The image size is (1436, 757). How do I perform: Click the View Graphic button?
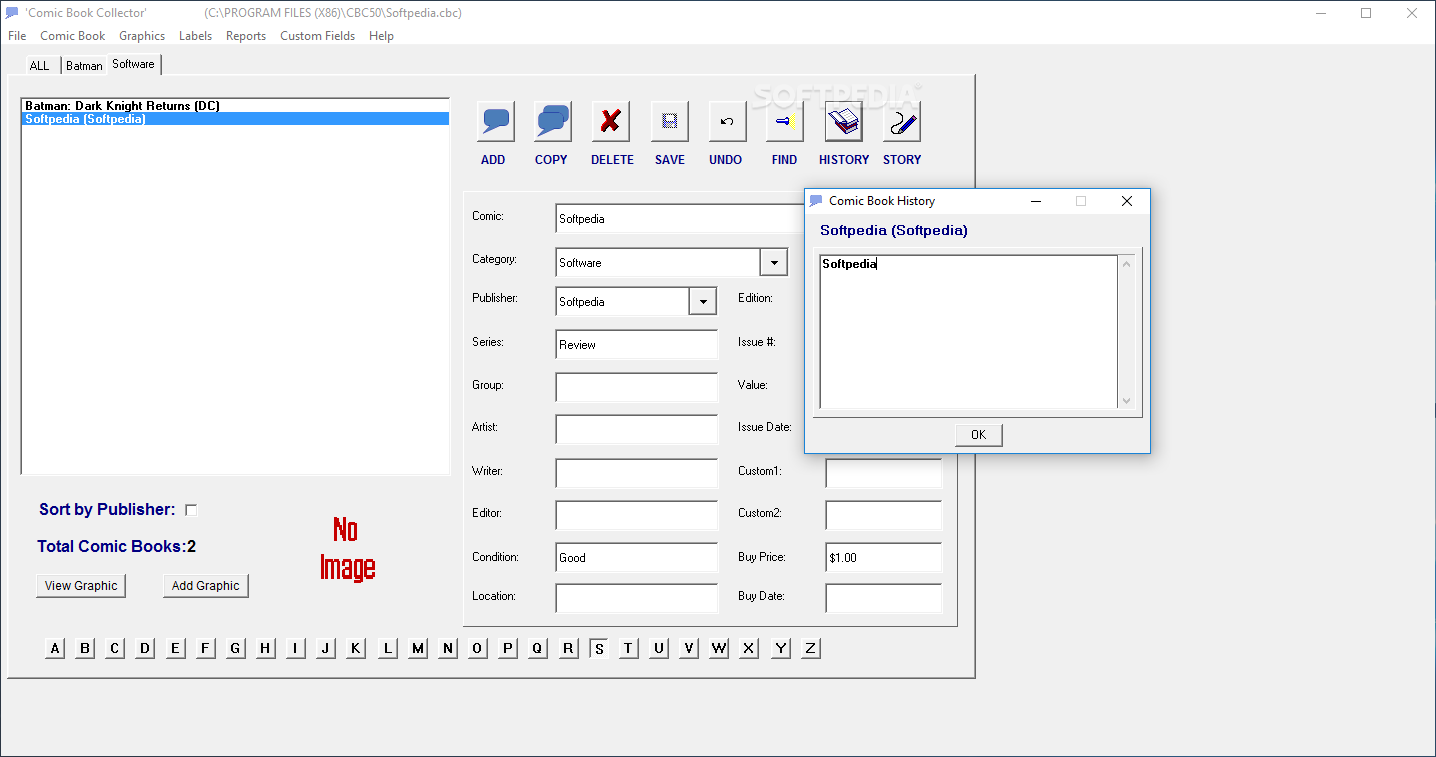pos(81,586)
